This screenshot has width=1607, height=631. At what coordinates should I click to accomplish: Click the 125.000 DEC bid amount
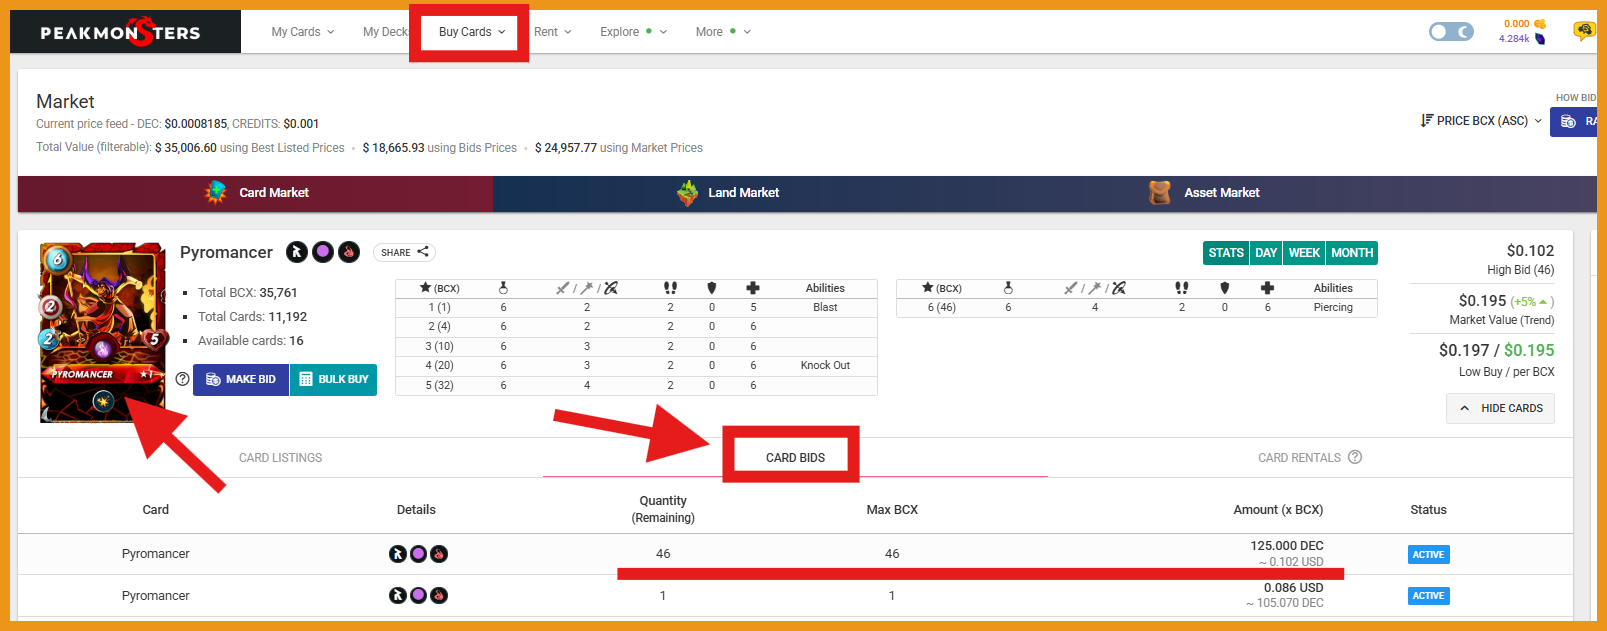[x=1286, y=546]
